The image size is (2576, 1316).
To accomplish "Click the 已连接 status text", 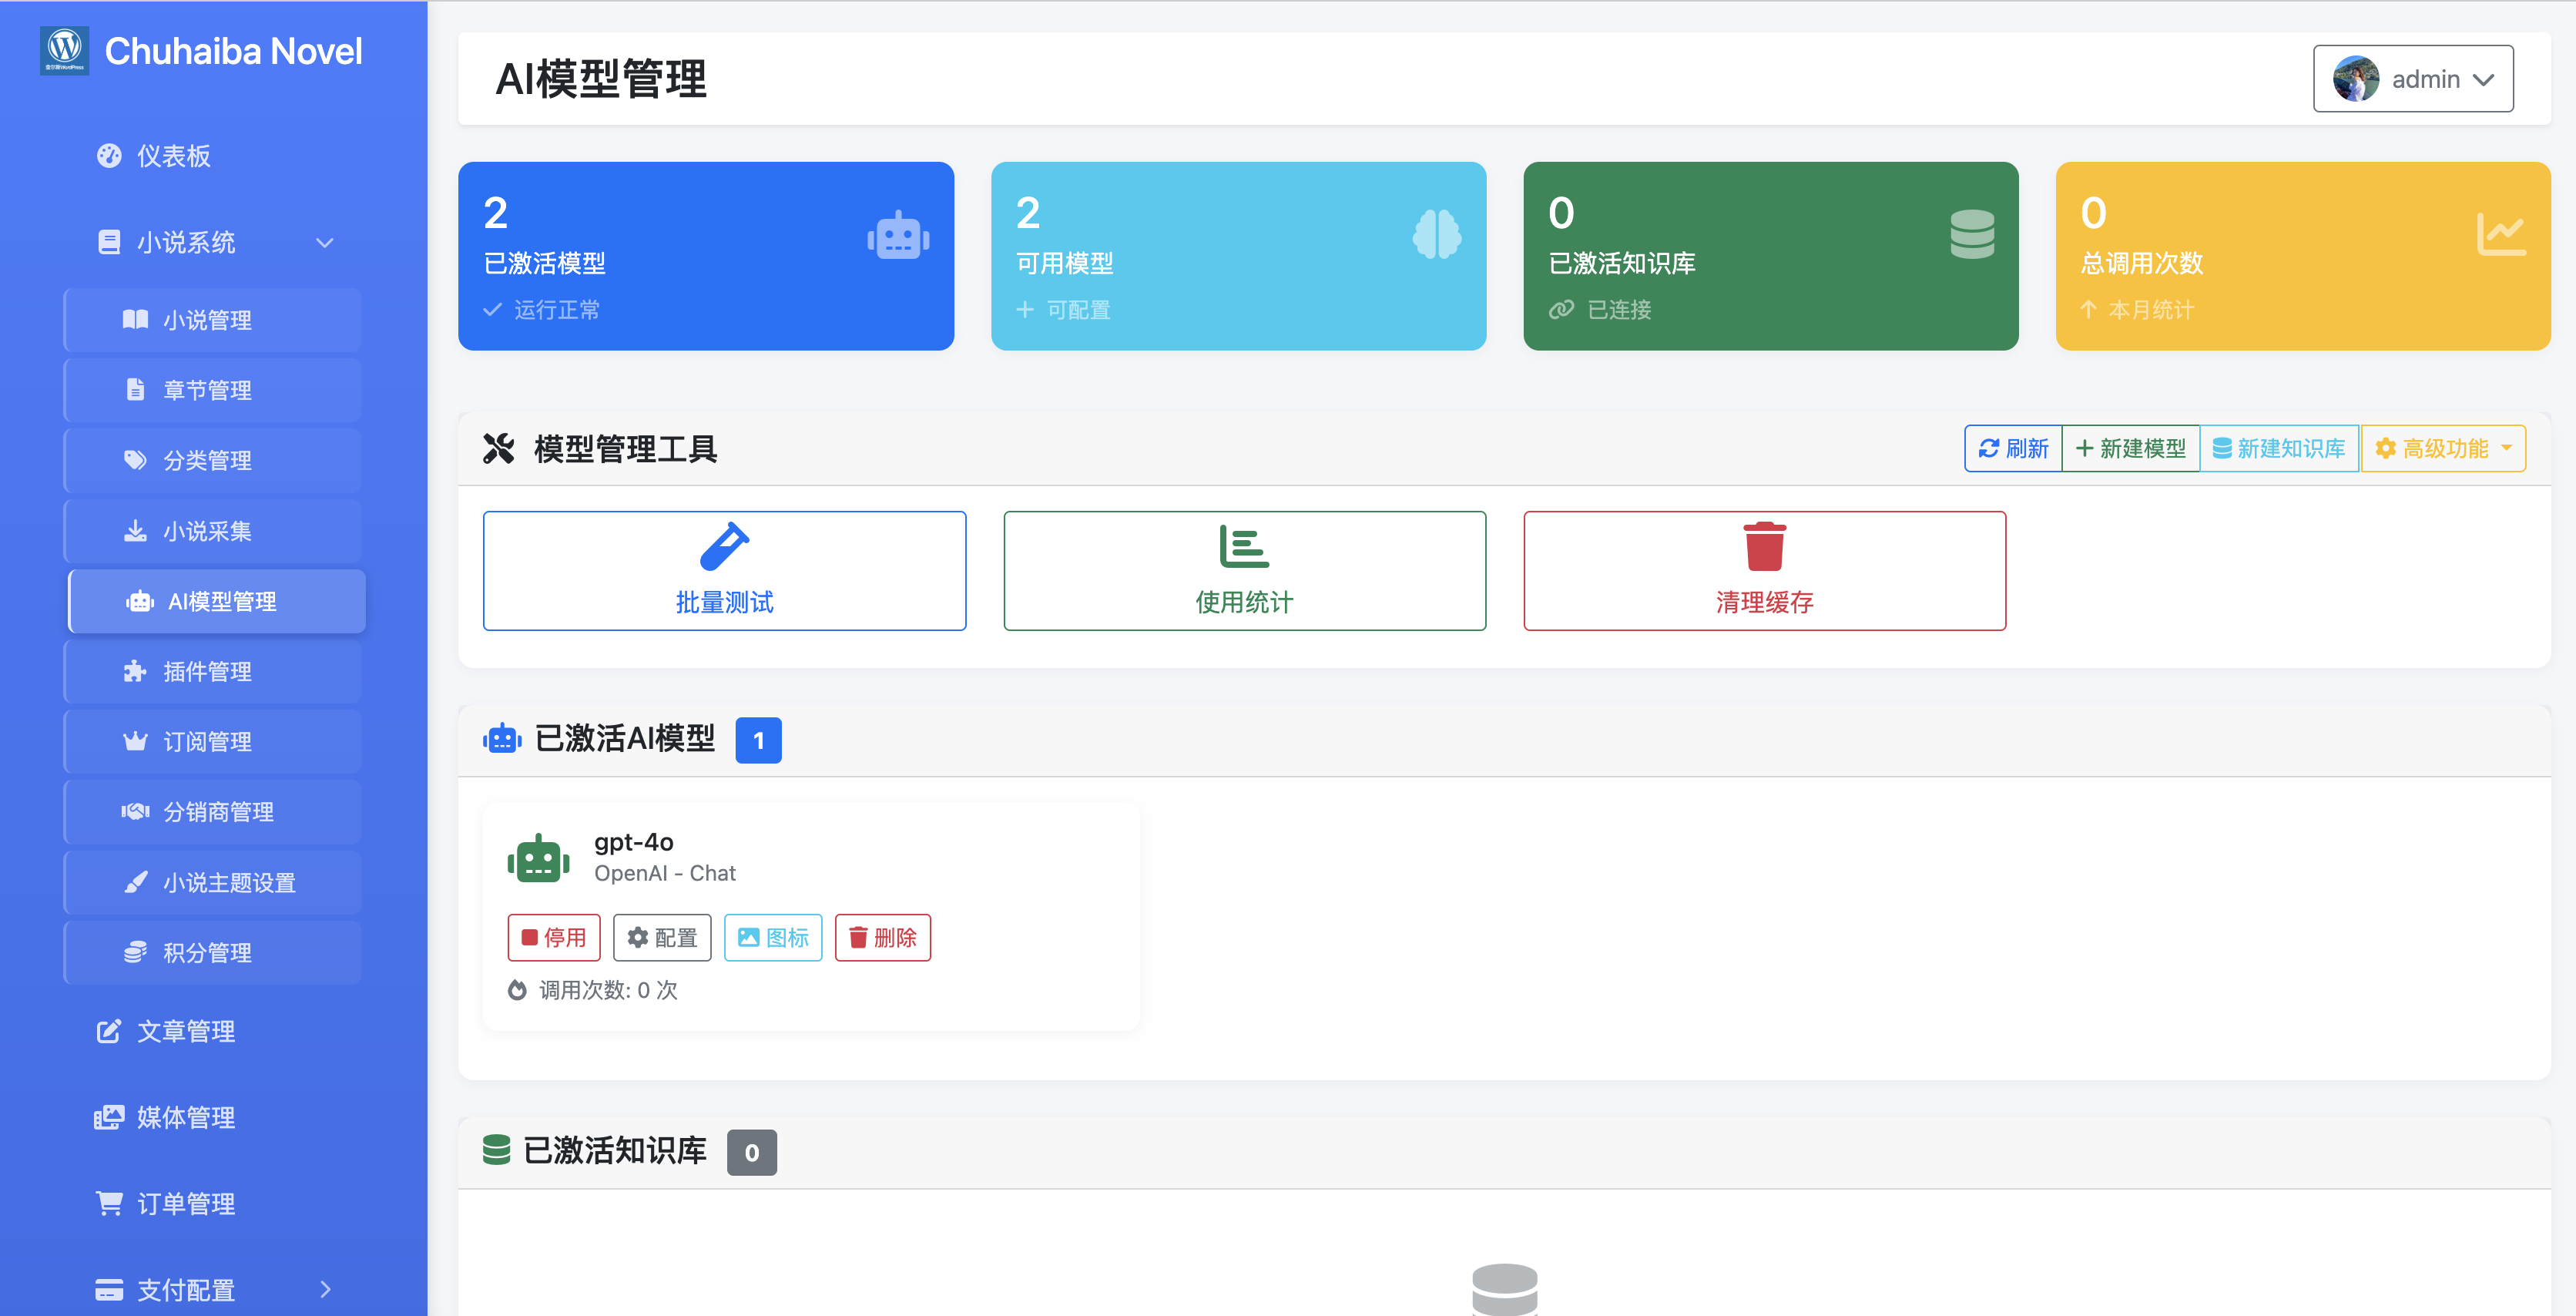I will click(x=1619, y=310).
